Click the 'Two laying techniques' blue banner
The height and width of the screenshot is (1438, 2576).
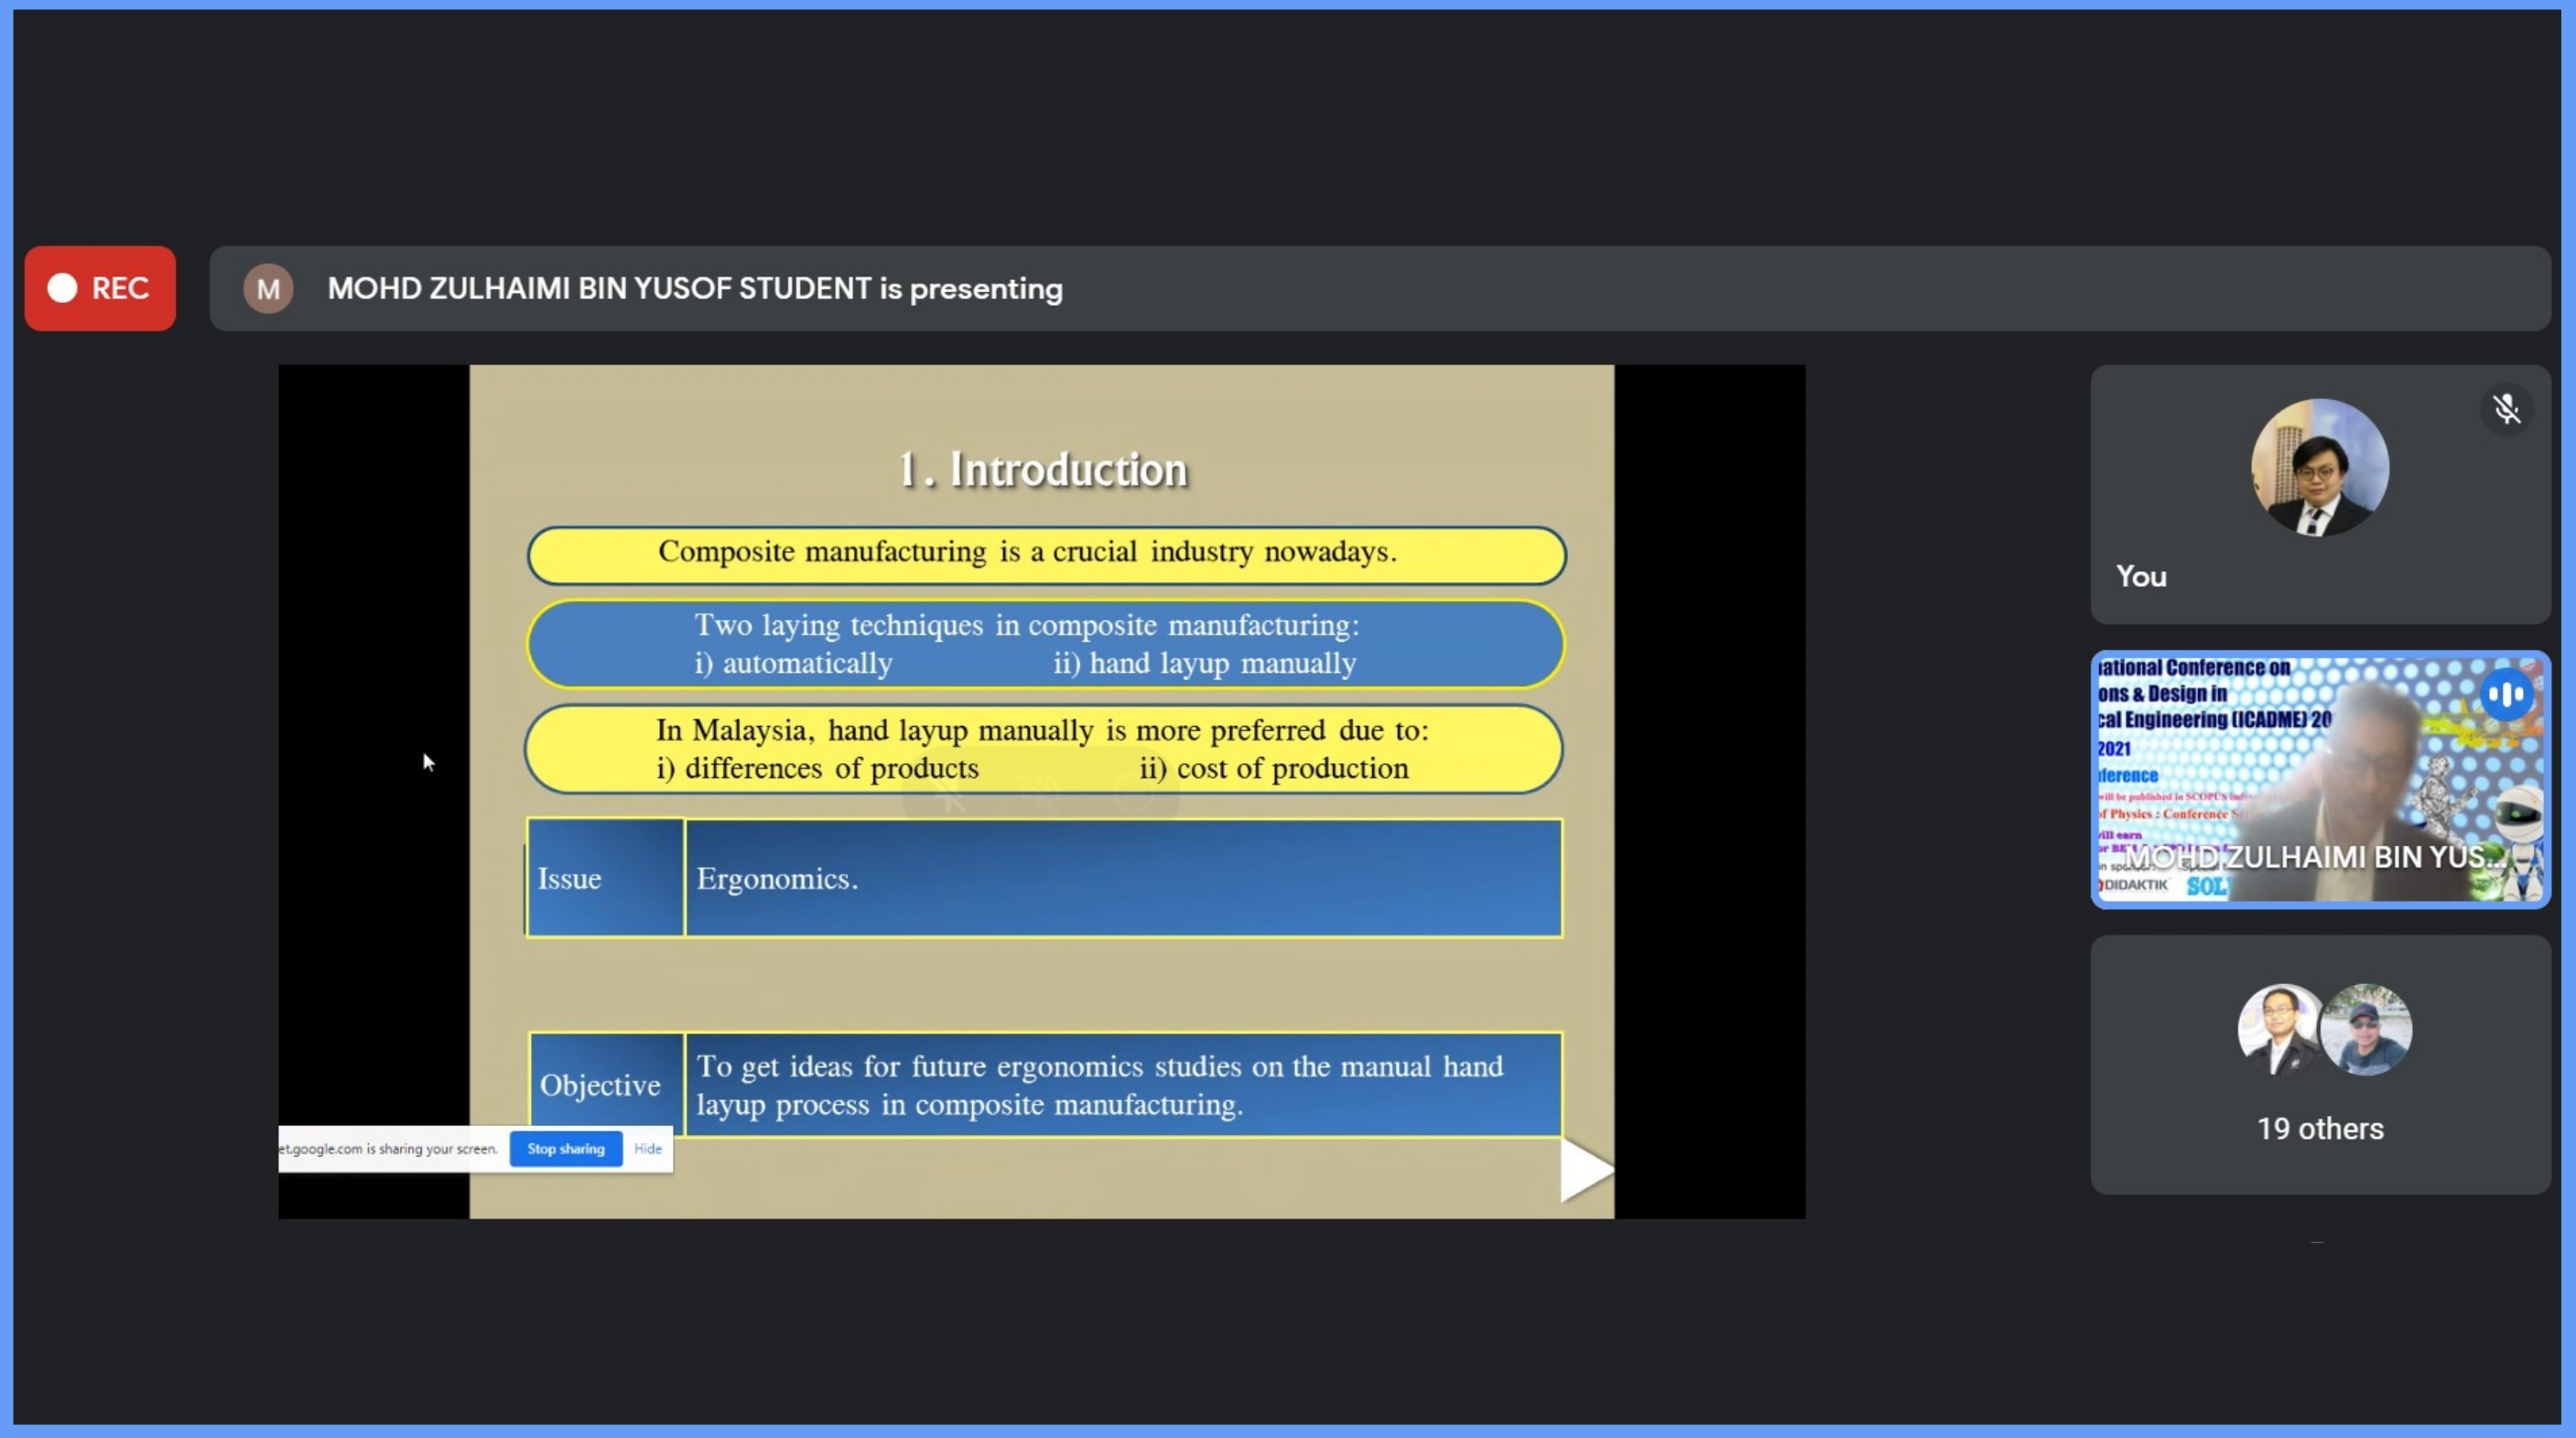[1046, 644]
